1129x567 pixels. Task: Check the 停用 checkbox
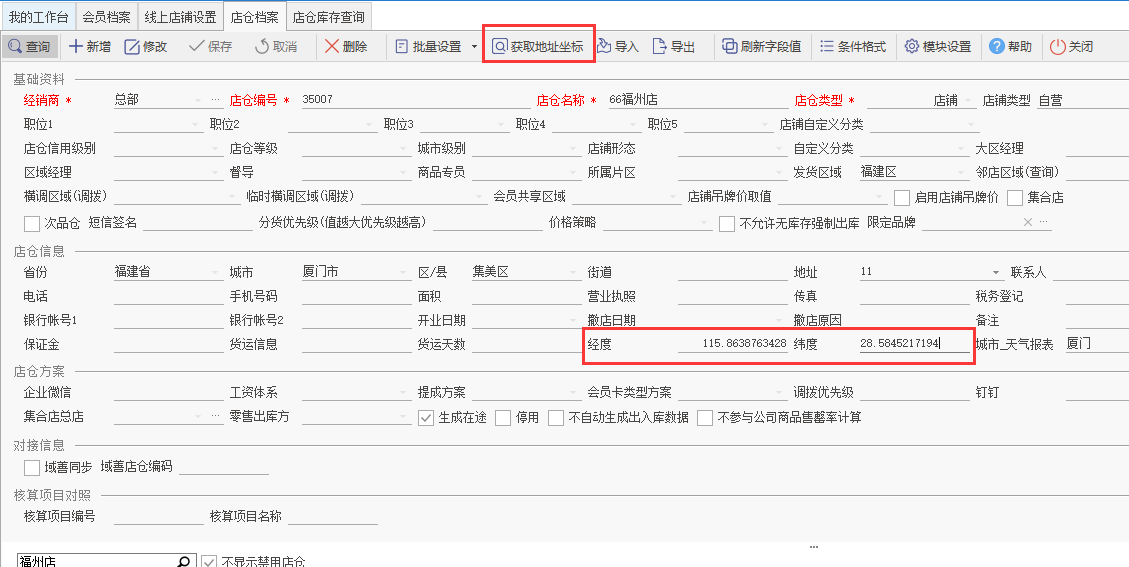pos(503,418)
